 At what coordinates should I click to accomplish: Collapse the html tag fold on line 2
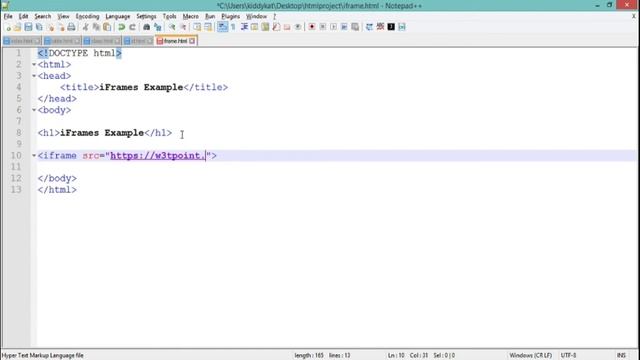[34, 64]
